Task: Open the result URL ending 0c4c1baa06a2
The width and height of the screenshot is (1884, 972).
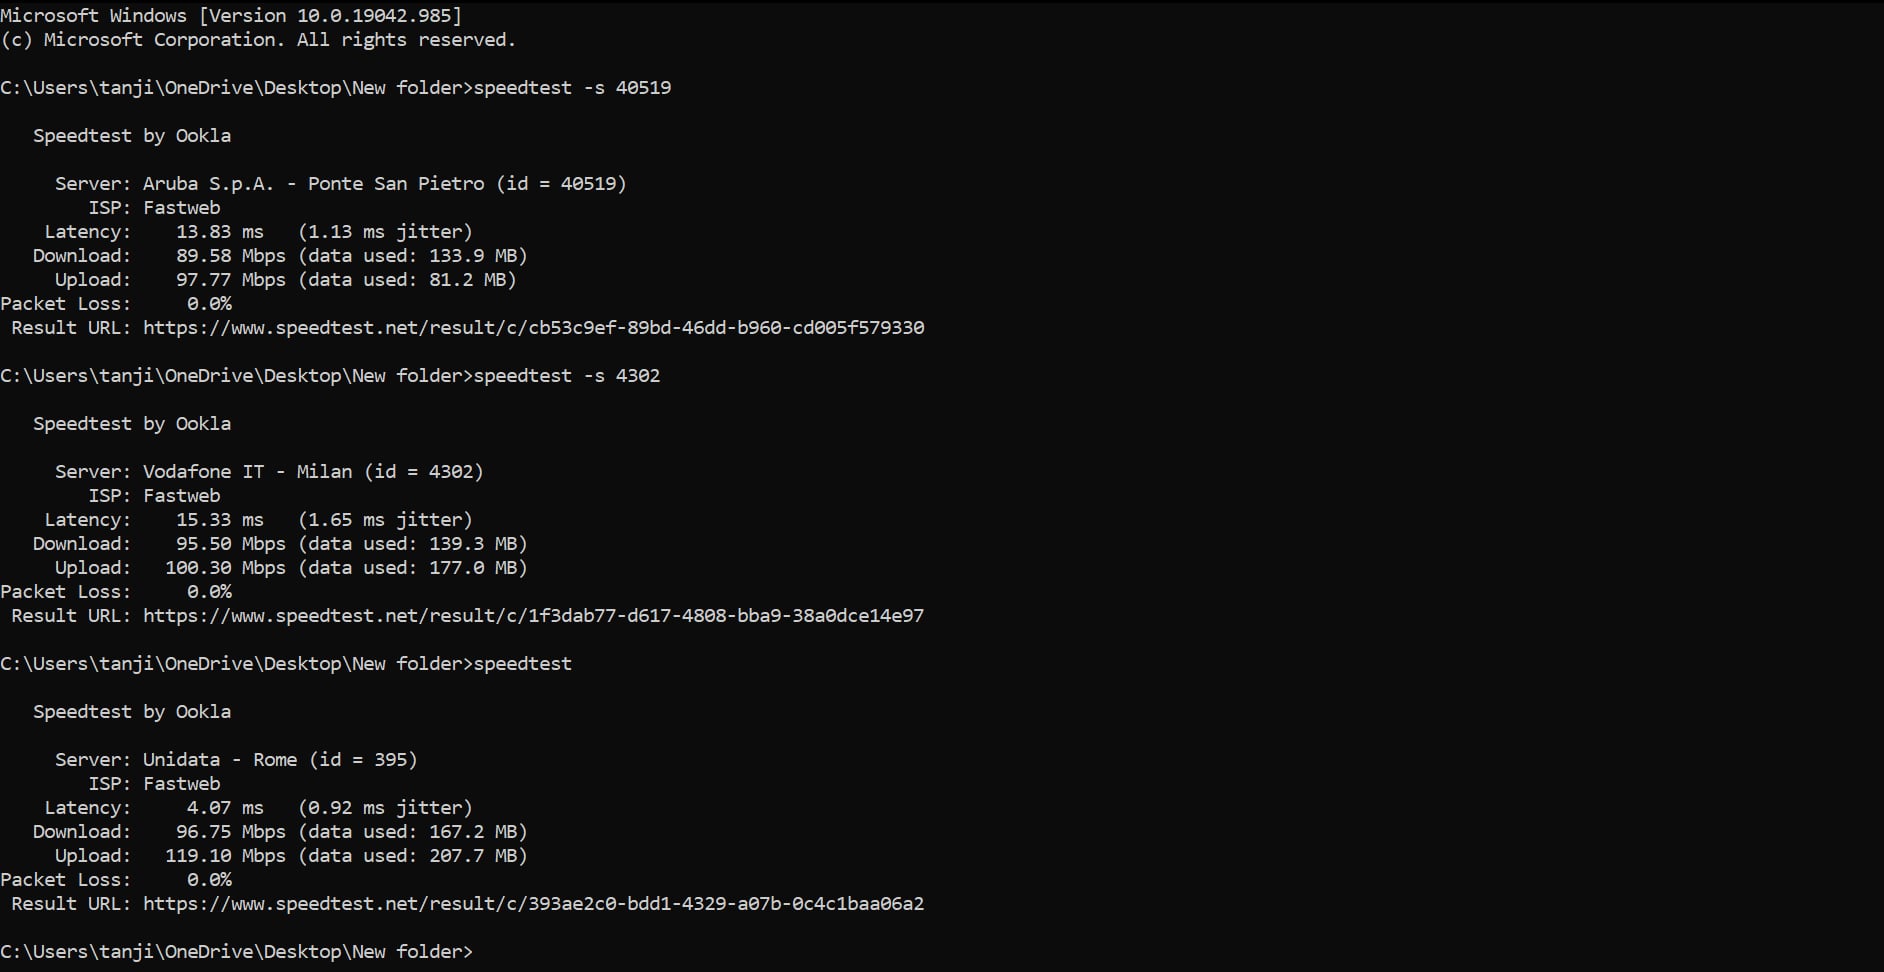Action: click(x=533, y=904)
